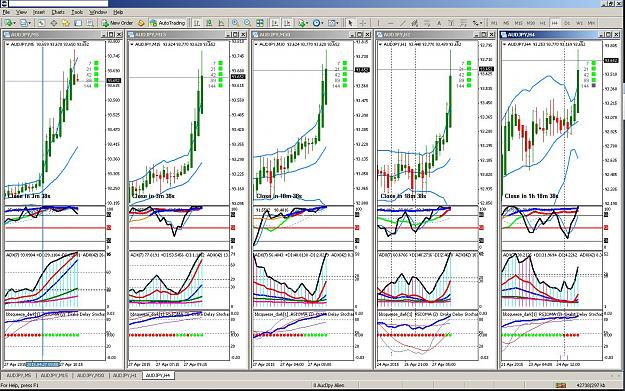Open the Insert menu
The width and height of the screenshot is (625, 391).
click(39, 12)
